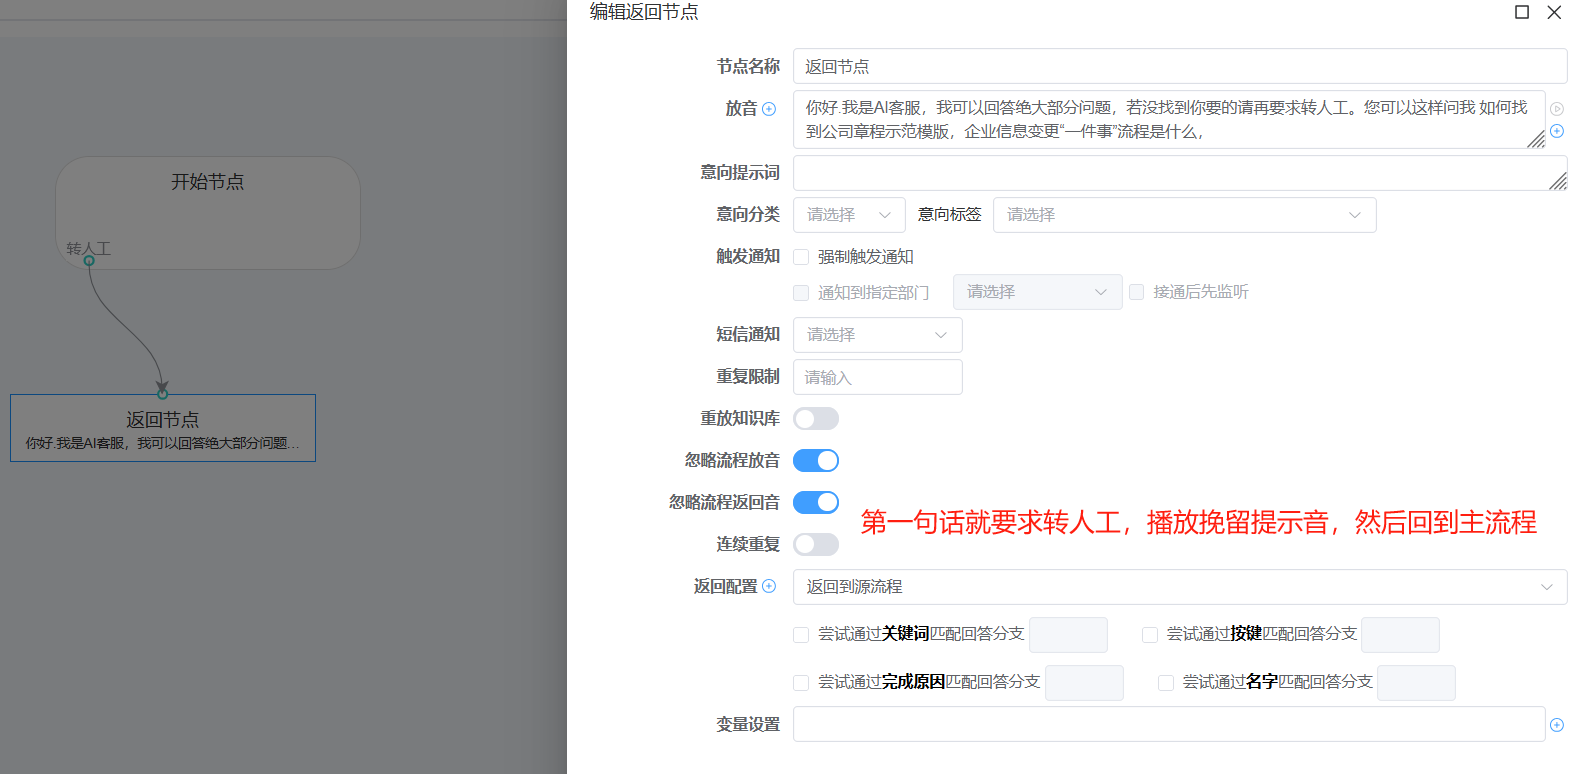Click the plus icon beside 放音 label
1585x774 pixels.
(x=769, y=109)
